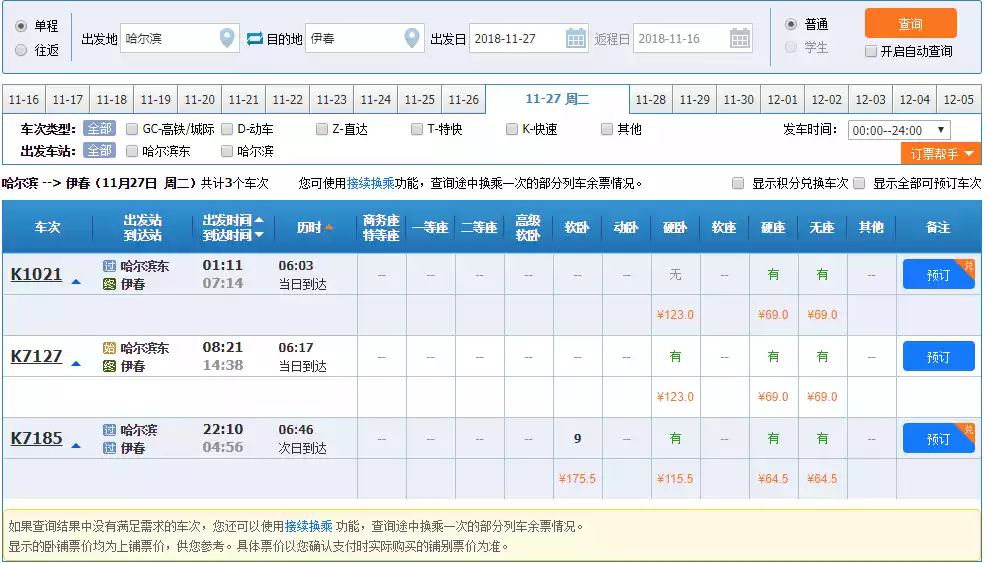
Task: Switch to the 11-28 date tab
Action: 651,100
